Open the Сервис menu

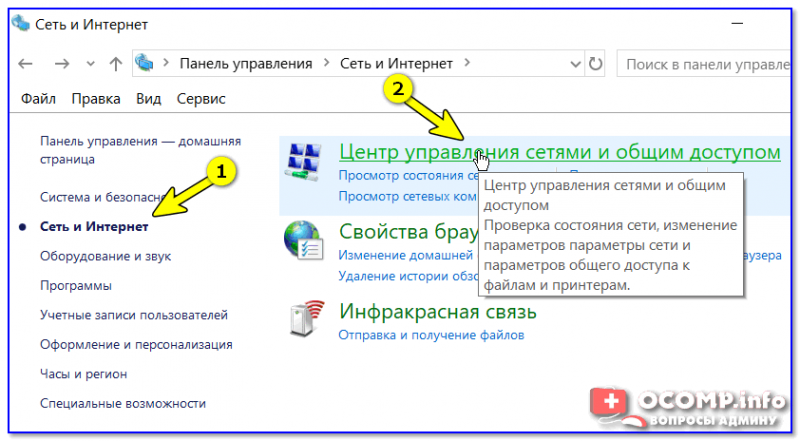pyautogui.click(x=201, y=99)
